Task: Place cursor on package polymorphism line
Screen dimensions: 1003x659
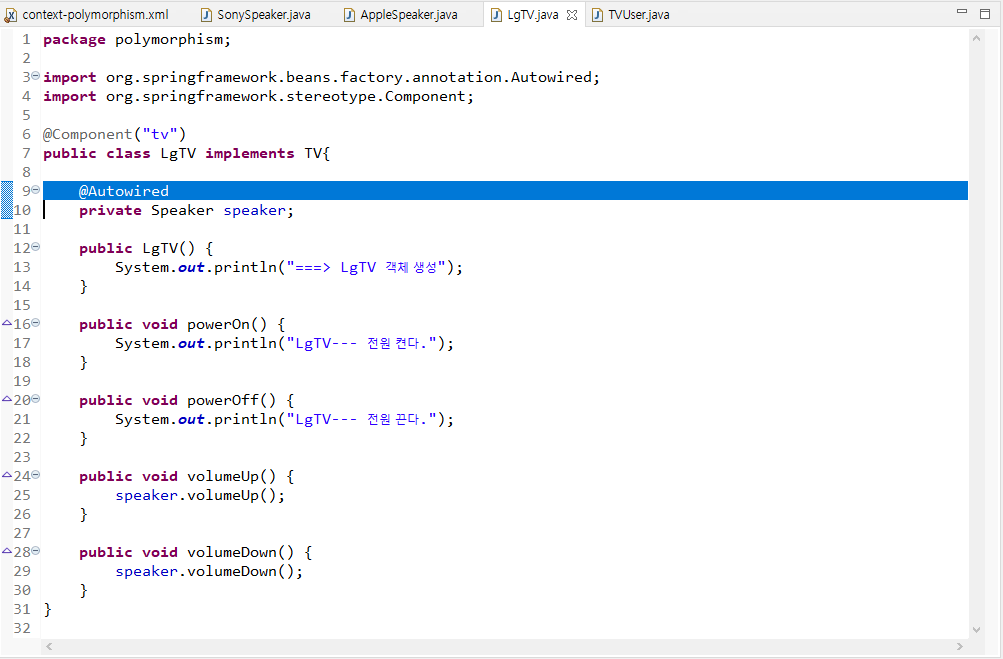Action: tap(137, 40)
